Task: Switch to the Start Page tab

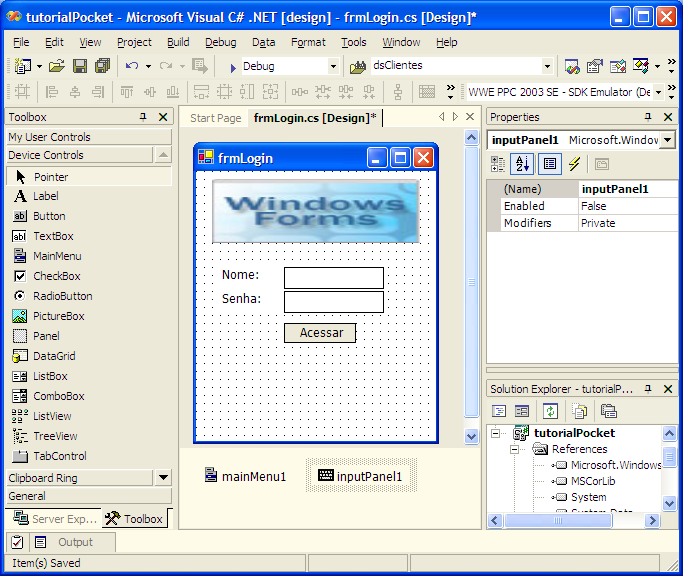Action: pos(215,118)
